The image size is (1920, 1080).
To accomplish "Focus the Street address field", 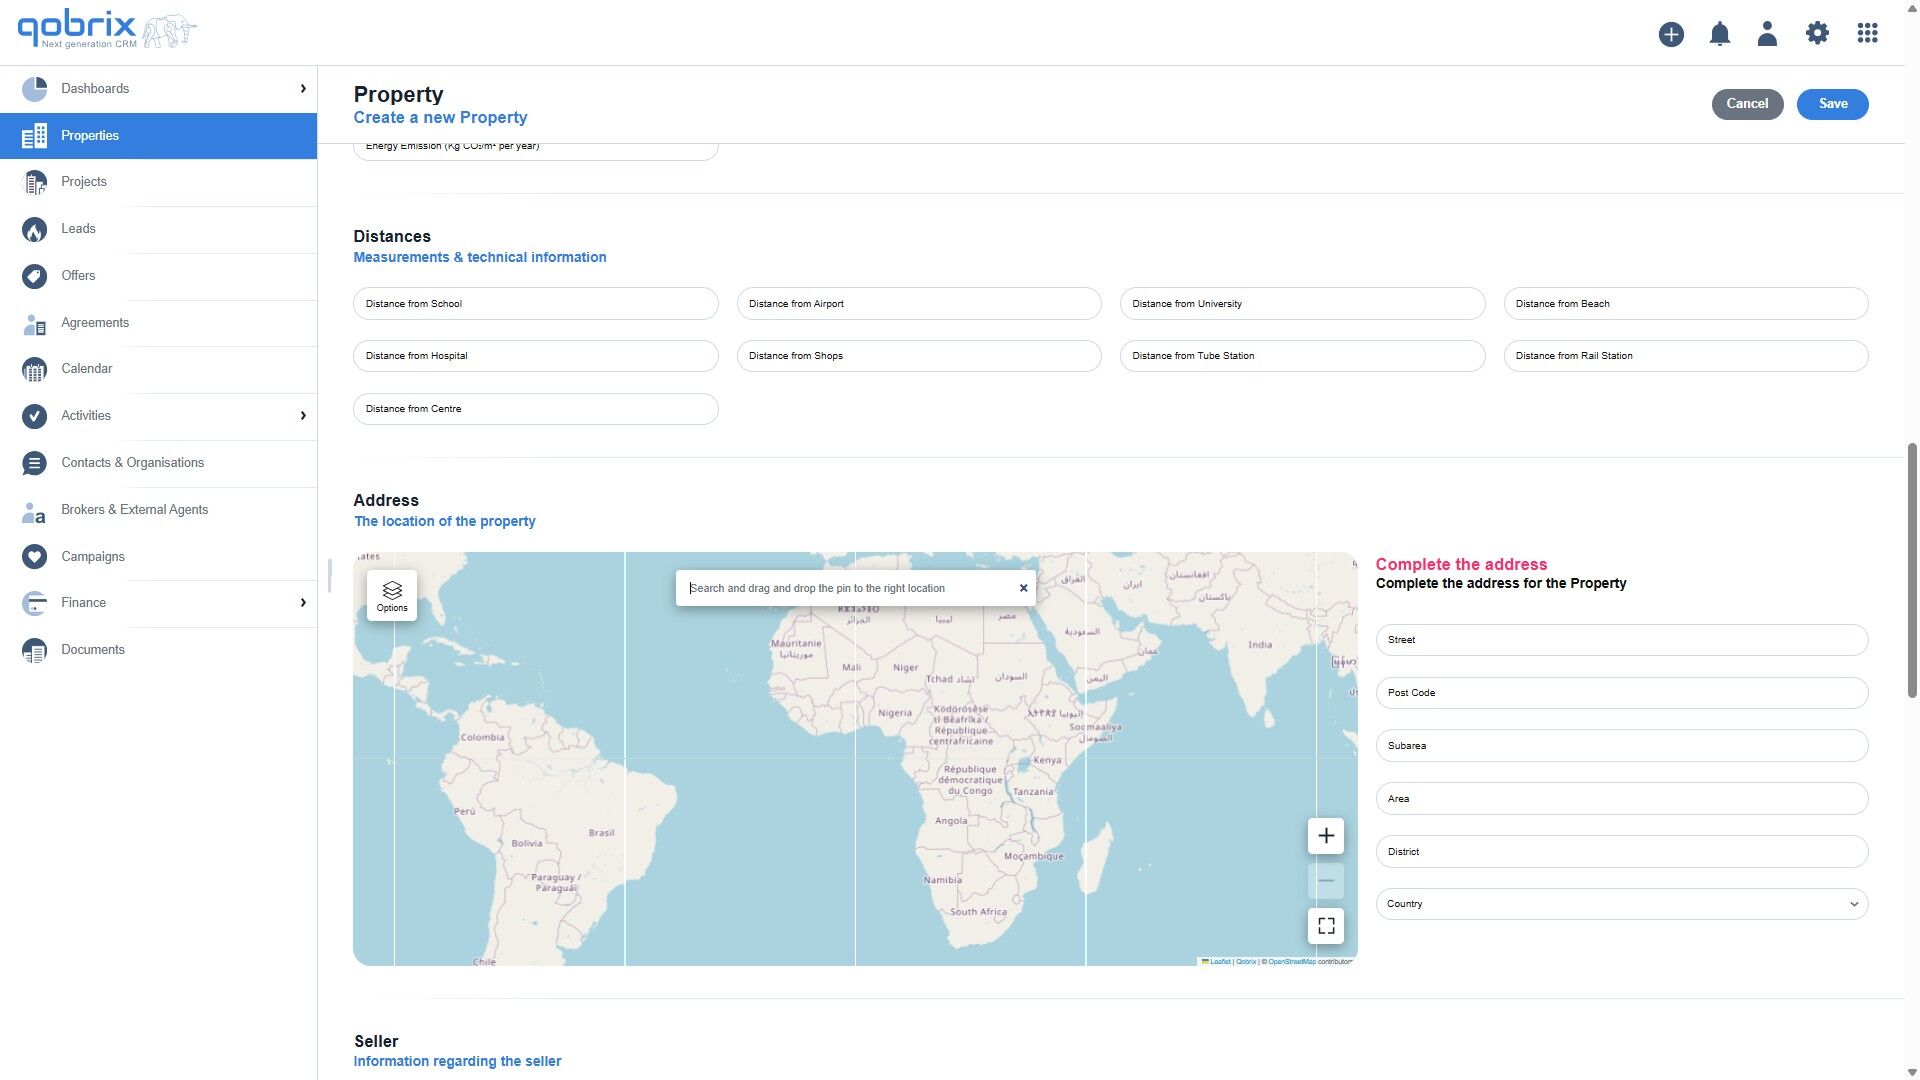I will [x=1621, y=640].
